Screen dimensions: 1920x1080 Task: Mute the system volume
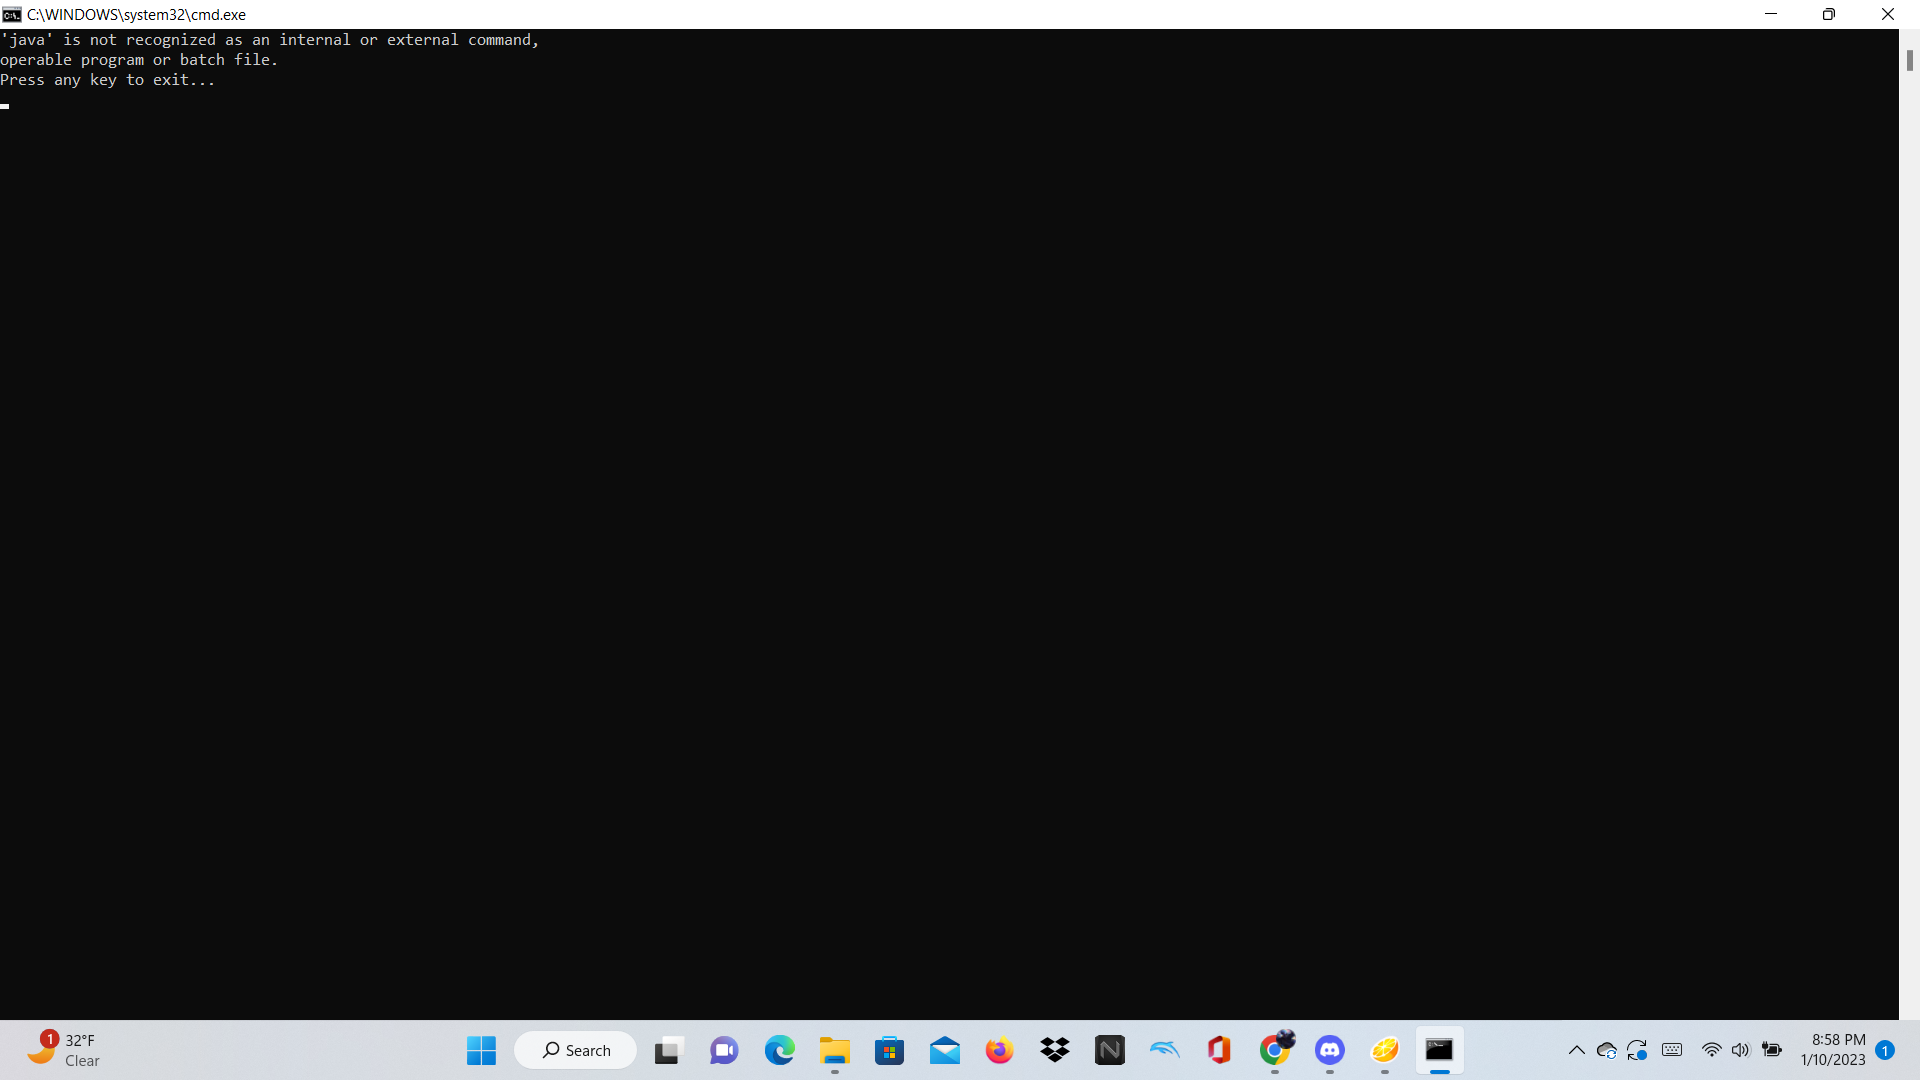point(1740,1050)
